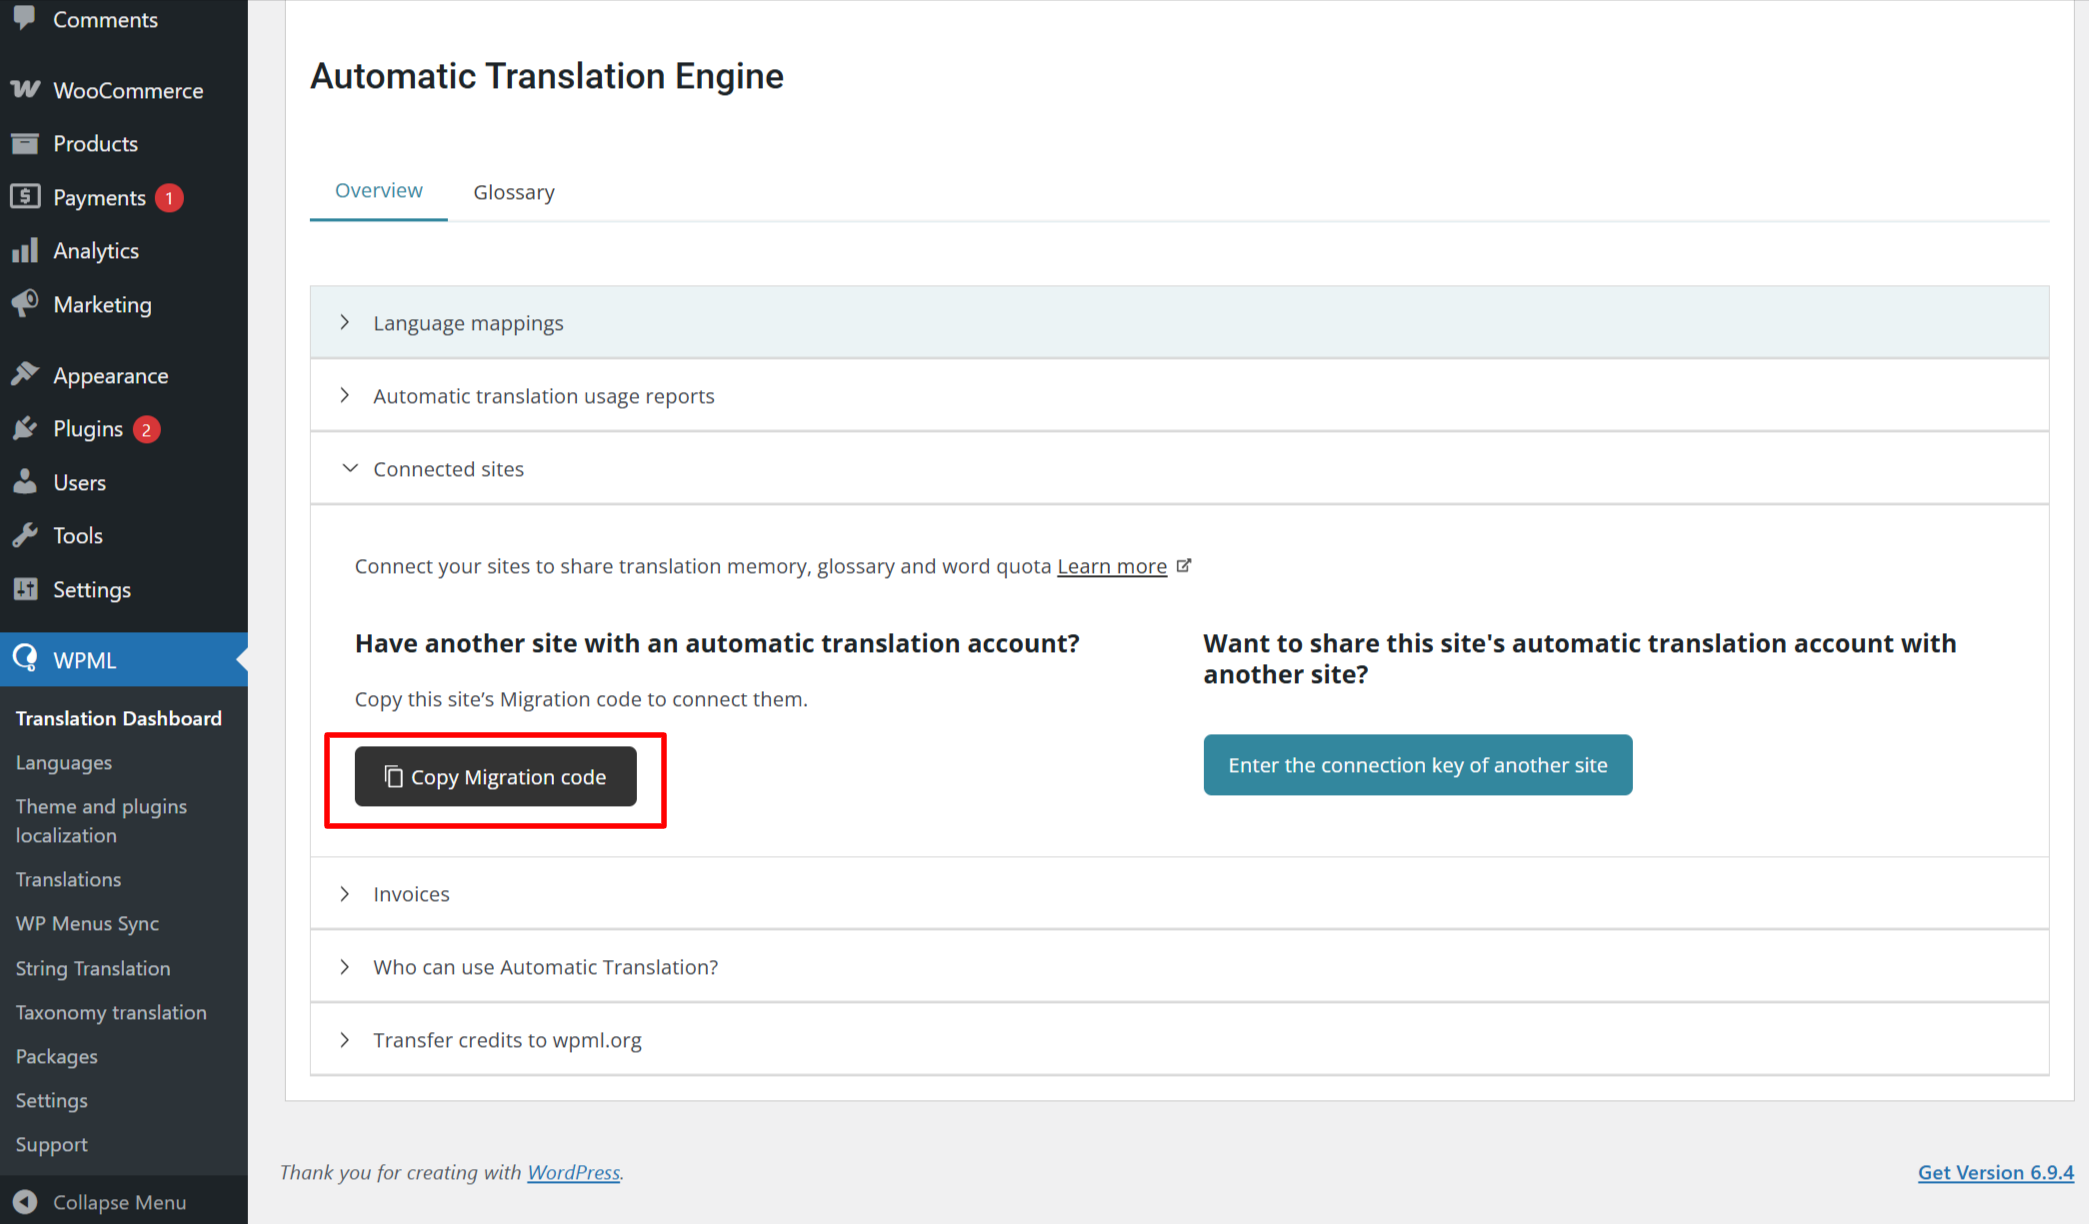Click the WPML logo icon

25,659
